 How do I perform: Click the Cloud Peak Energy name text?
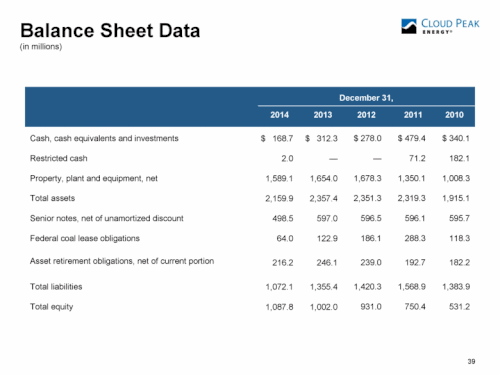coord(450,26)
